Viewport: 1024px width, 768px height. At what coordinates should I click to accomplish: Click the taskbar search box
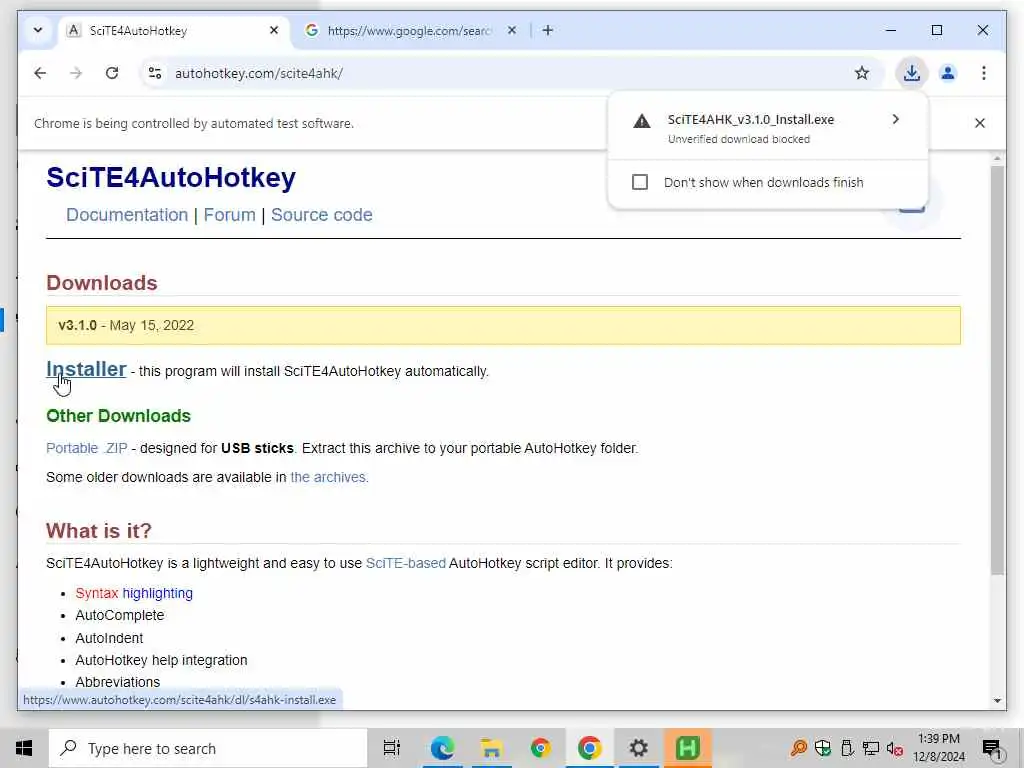tap(208, 748)
